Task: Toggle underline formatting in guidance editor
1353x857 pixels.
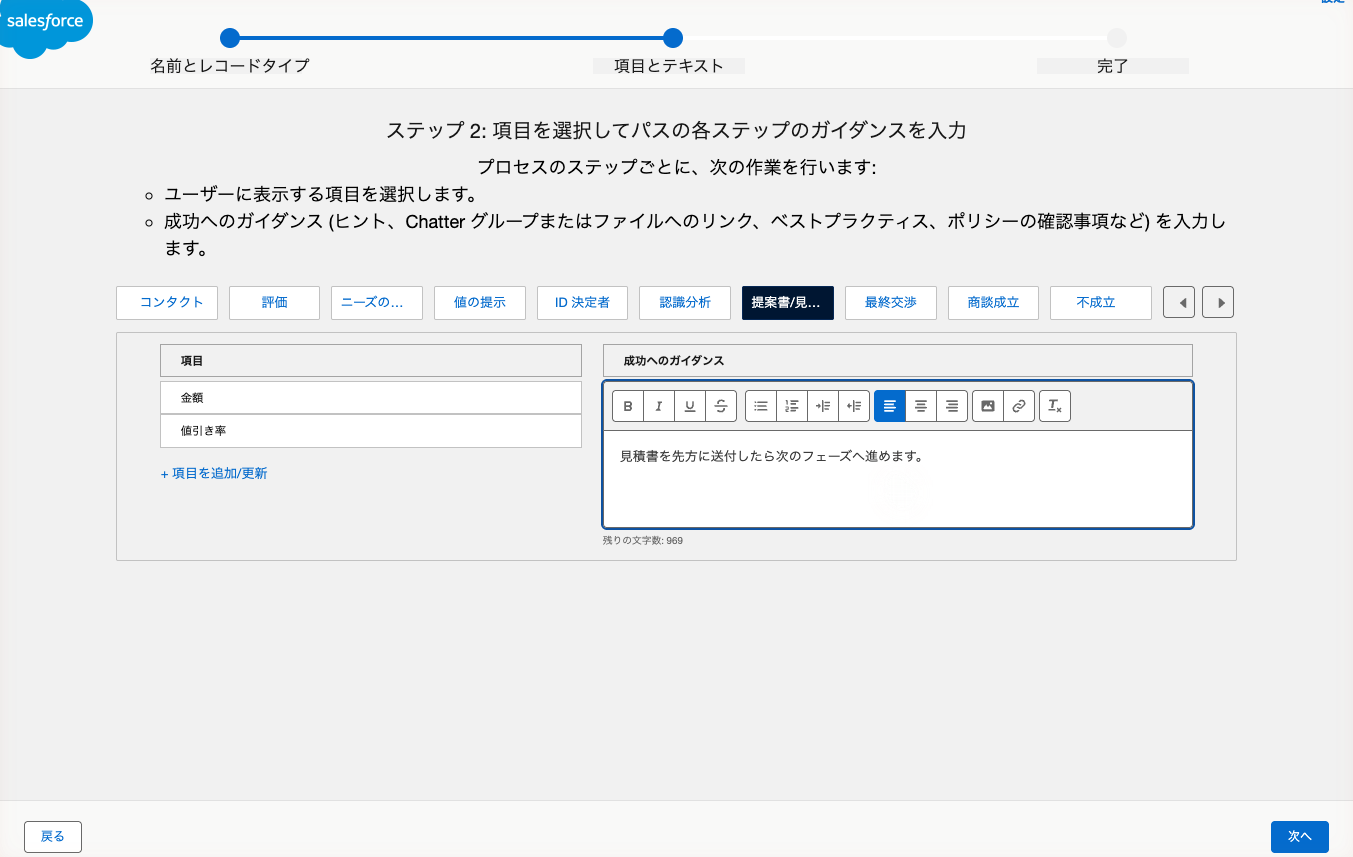Action: click(x=690, y=406)
